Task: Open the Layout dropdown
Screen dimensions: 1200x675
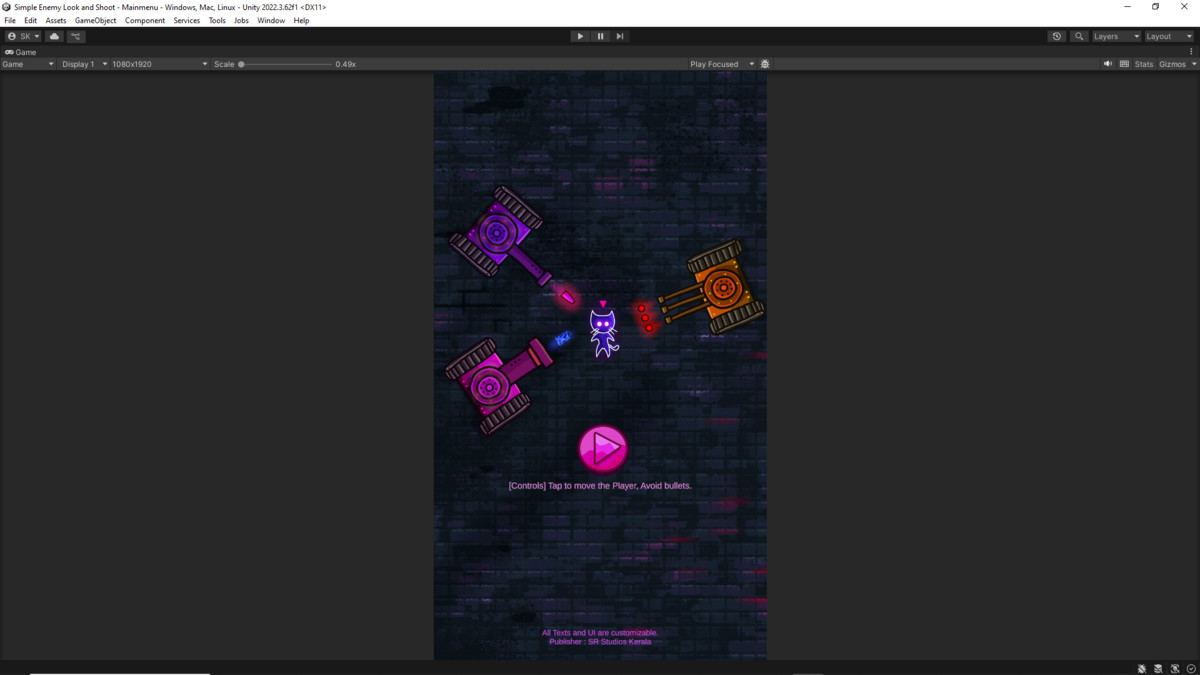Action: point(1165,36)
